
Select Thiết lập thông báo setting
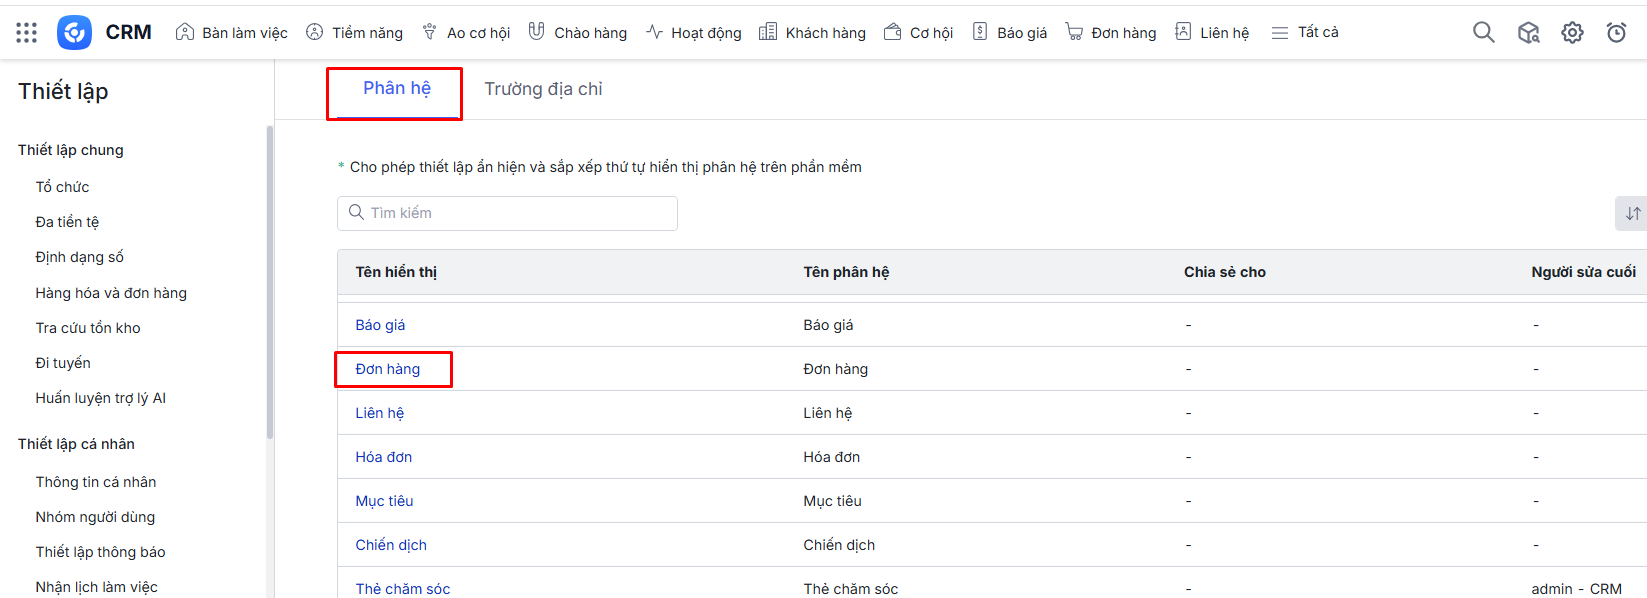pyautogui.click(x=101, y=552)
